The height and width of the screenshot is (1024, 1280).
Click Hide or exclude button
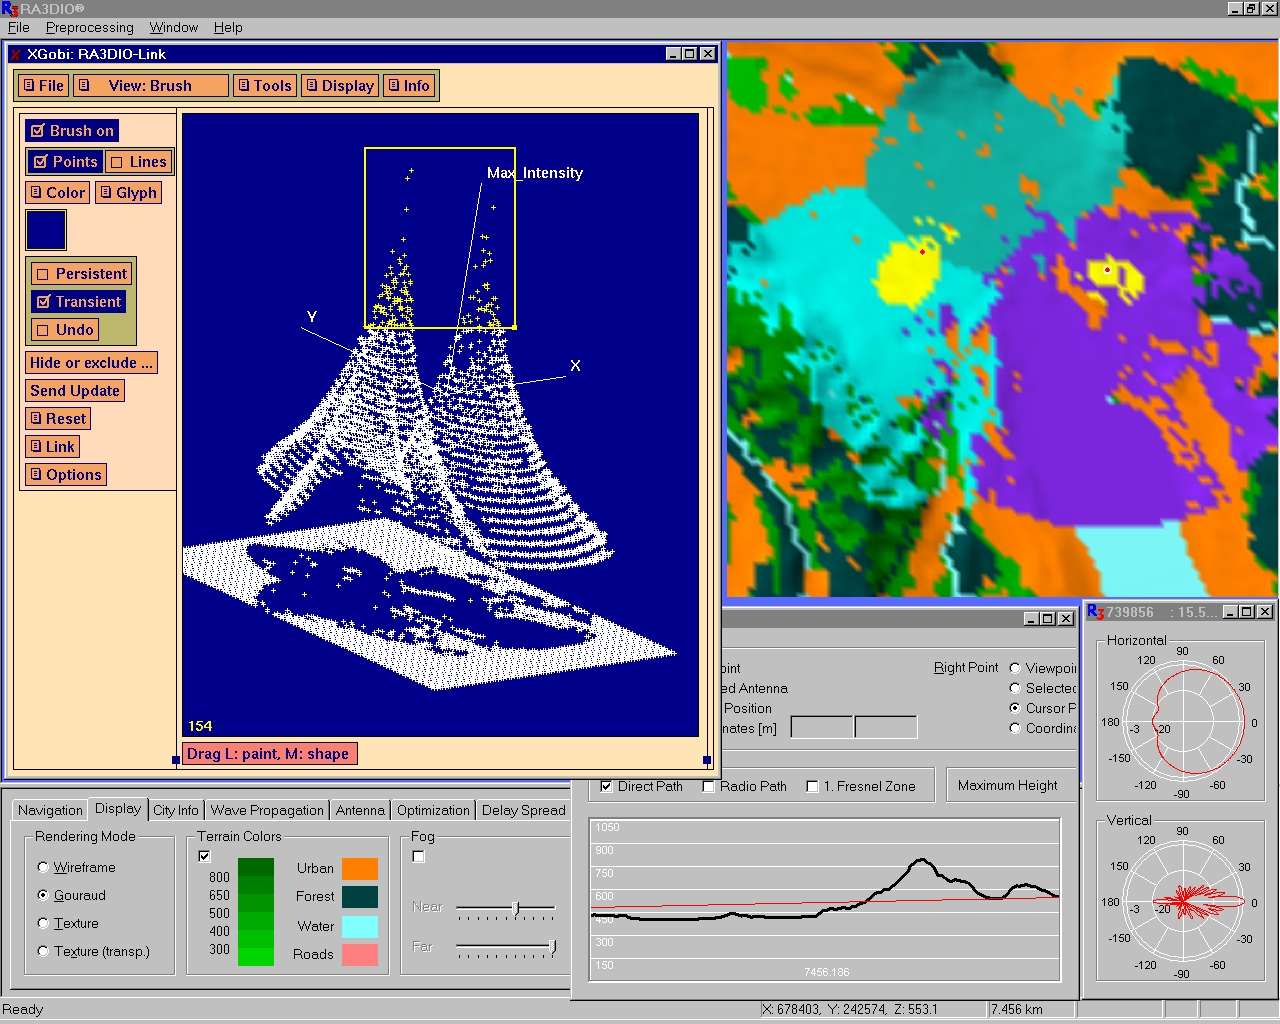click(x=91, y=363)
